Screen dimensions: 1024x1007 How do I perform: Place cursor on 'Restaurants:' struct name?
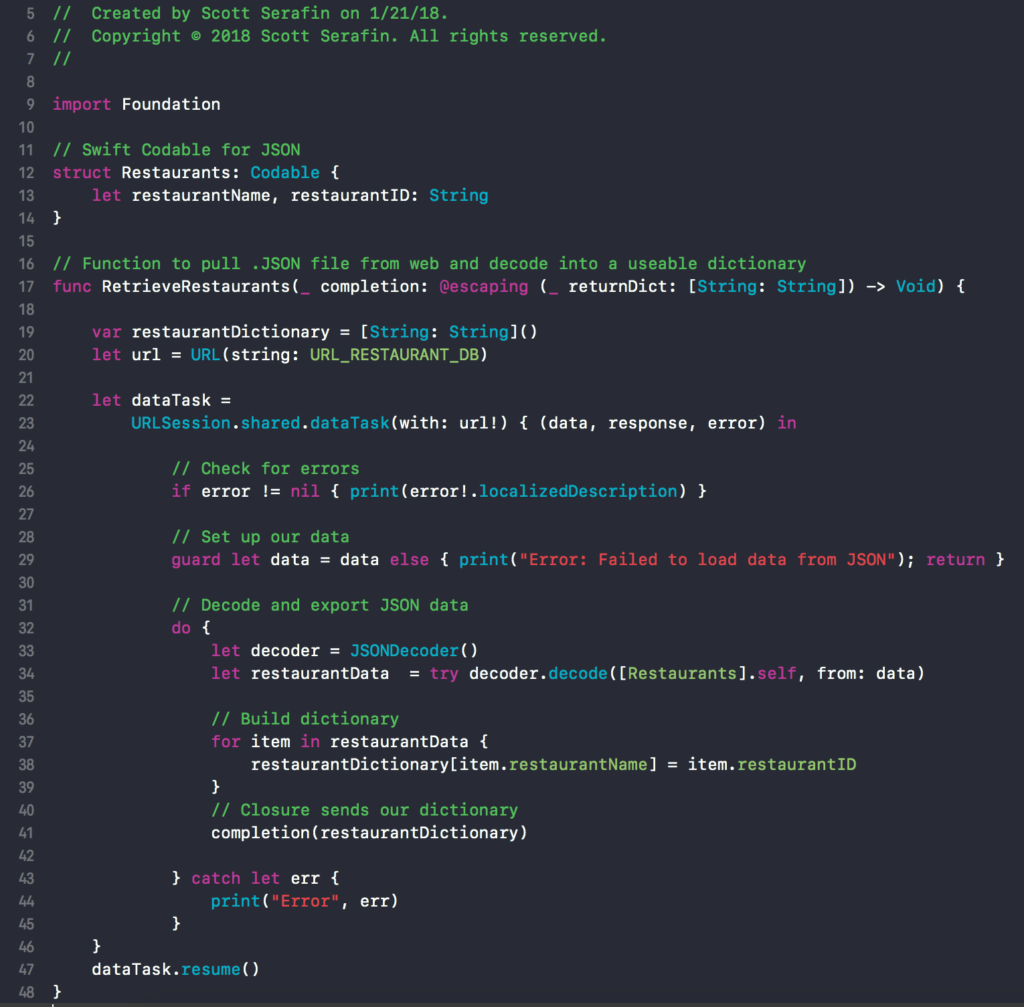[181, 172]
